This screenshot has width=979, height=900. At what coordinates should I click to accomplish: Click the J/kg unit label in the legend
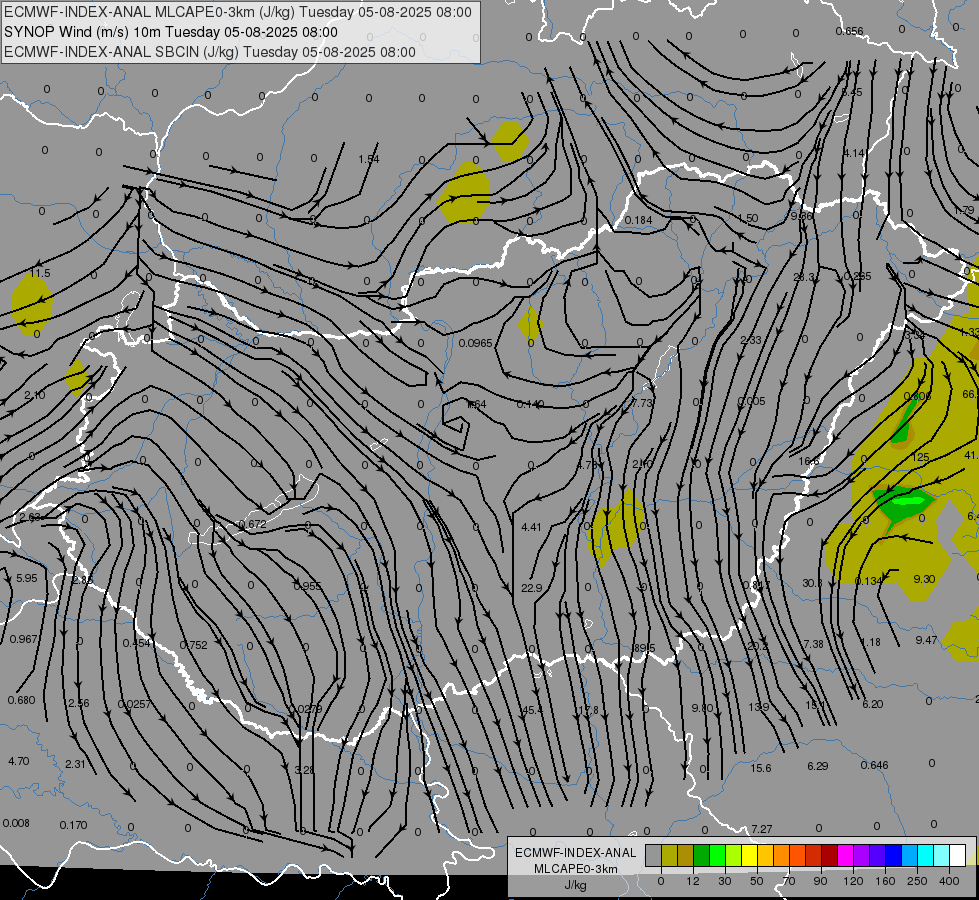(575, 885)
